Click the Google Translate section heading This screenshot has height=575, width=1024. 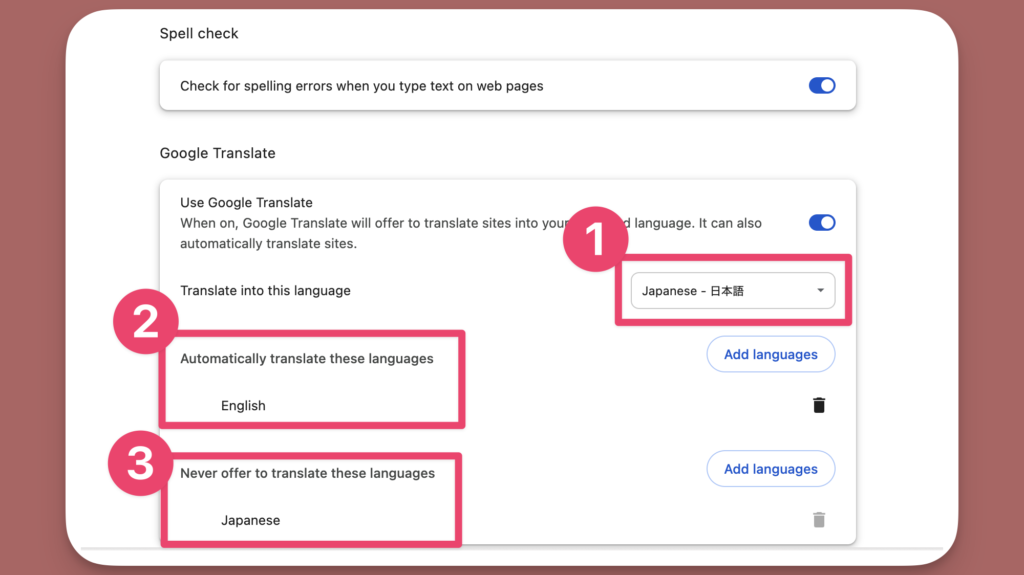pyautogui.click(x=217, y=153)
